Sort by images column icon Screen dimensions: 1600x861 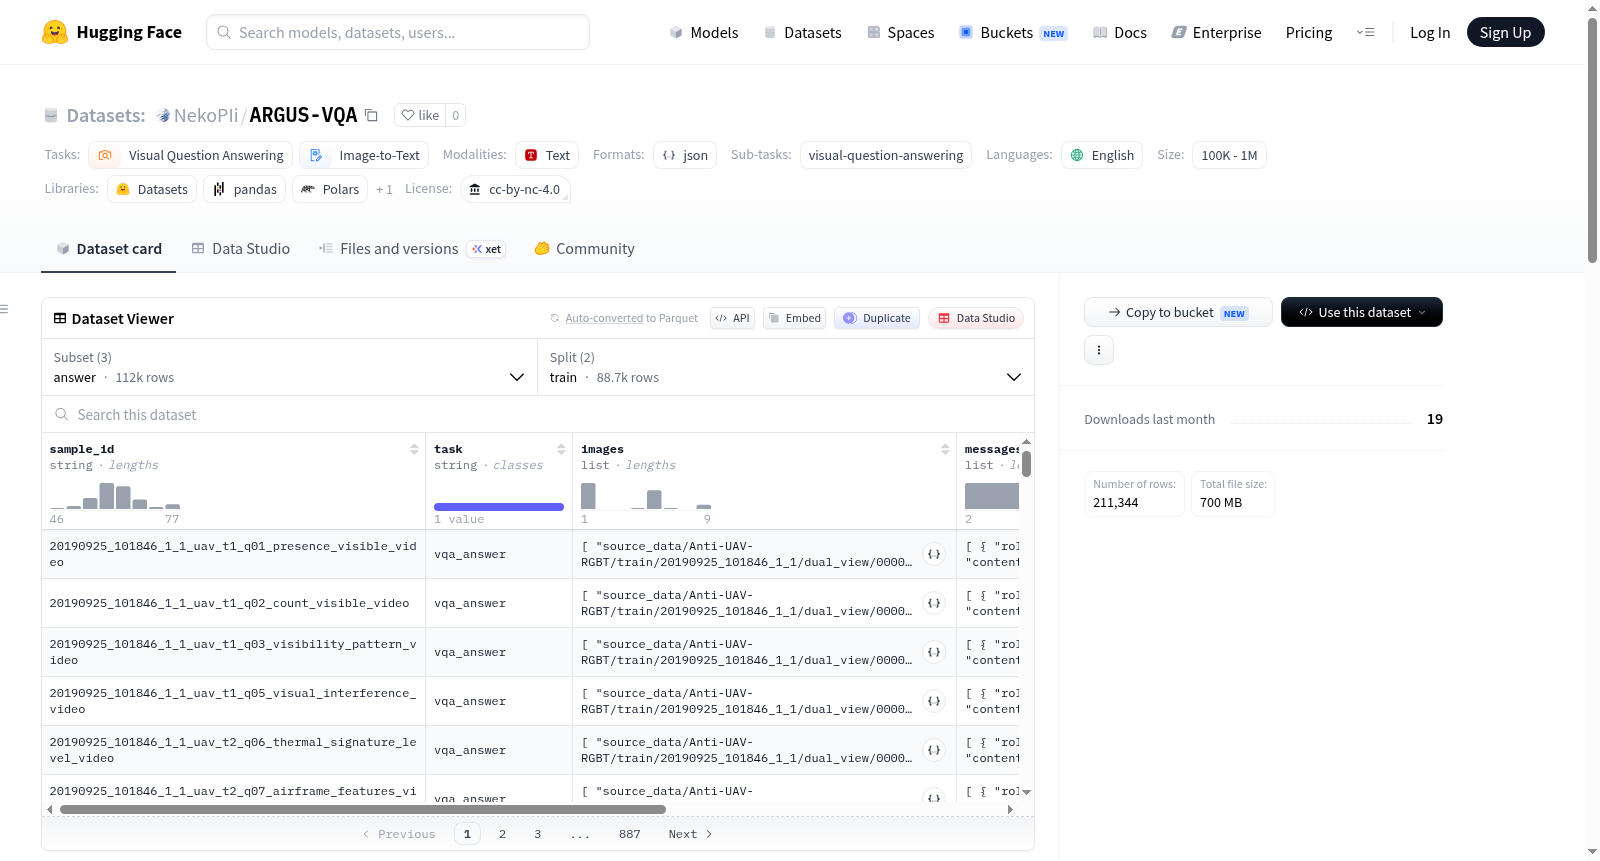coord(945,449)
